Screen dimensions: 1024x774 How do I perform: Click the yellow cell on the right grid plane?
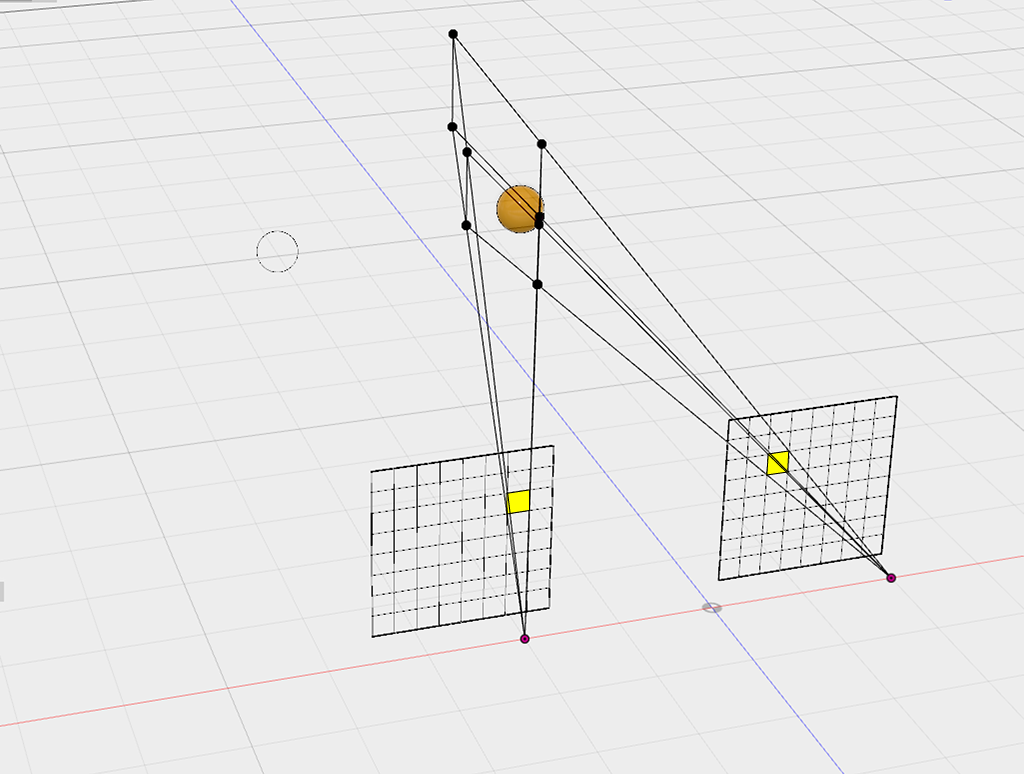point(778,462)
